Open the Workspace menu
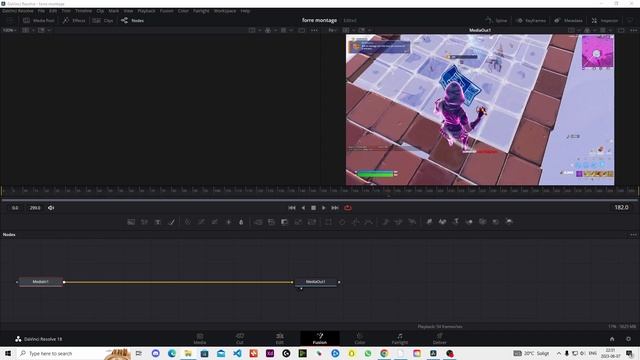640x360 pixels. click(225, 11)
